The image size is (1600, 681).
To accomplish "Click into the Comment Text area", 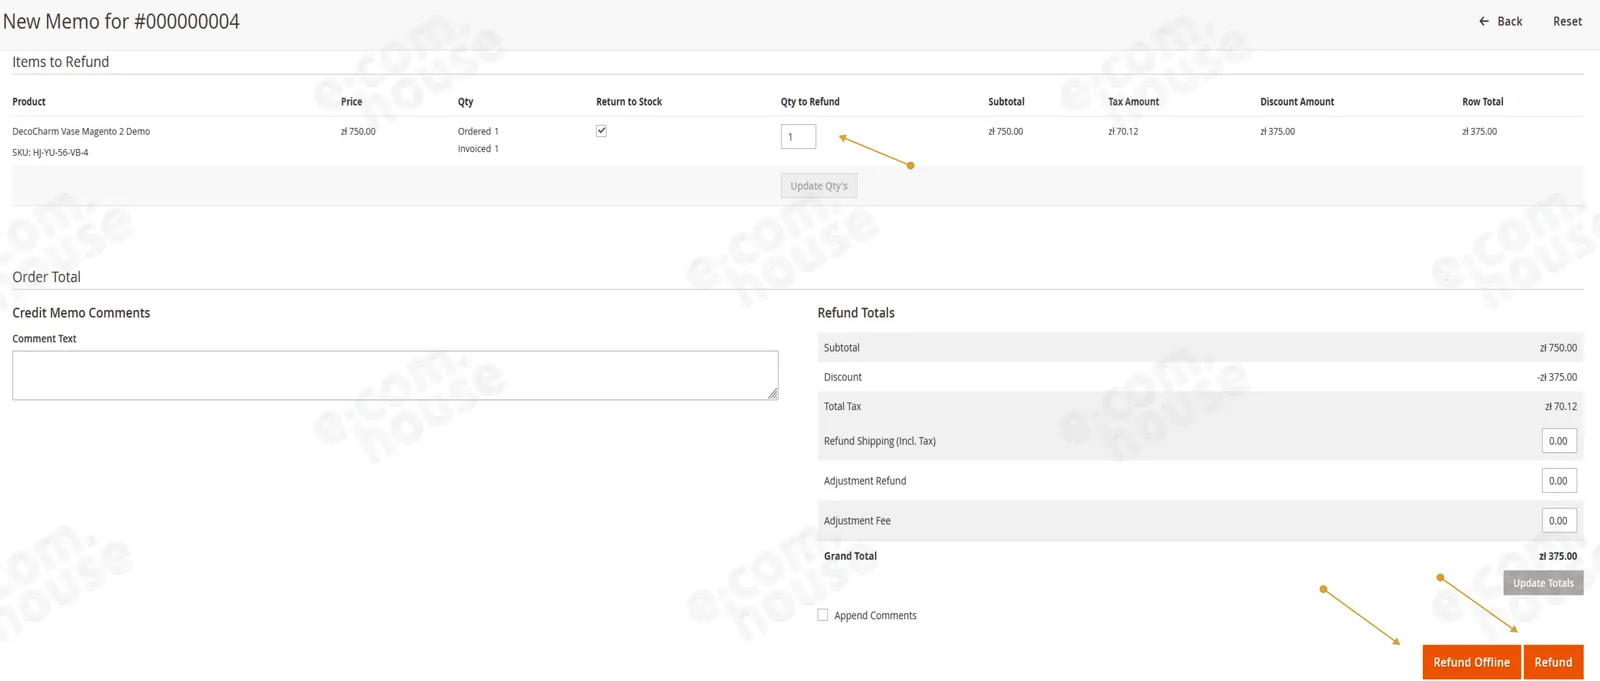I will (395, 375).
